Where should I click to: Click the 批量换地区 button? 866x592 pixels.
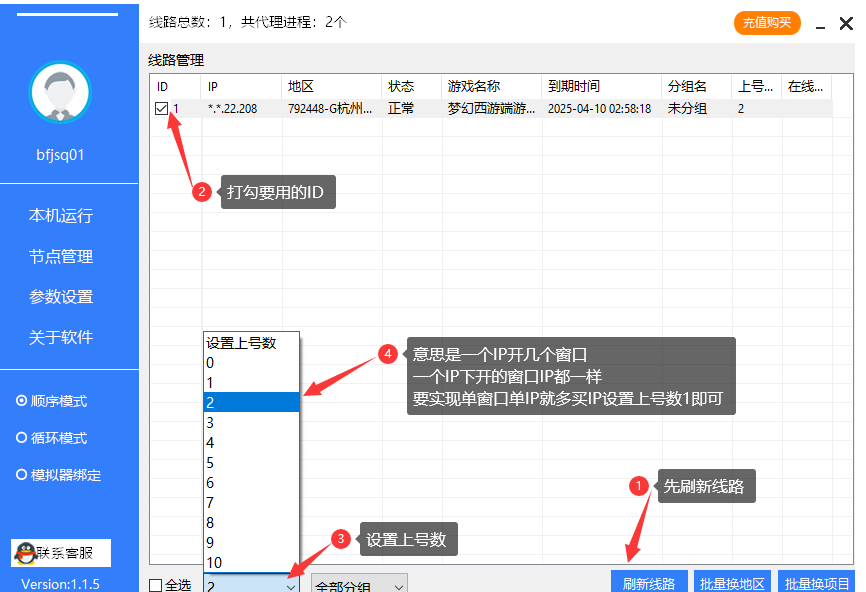point(732,584)
